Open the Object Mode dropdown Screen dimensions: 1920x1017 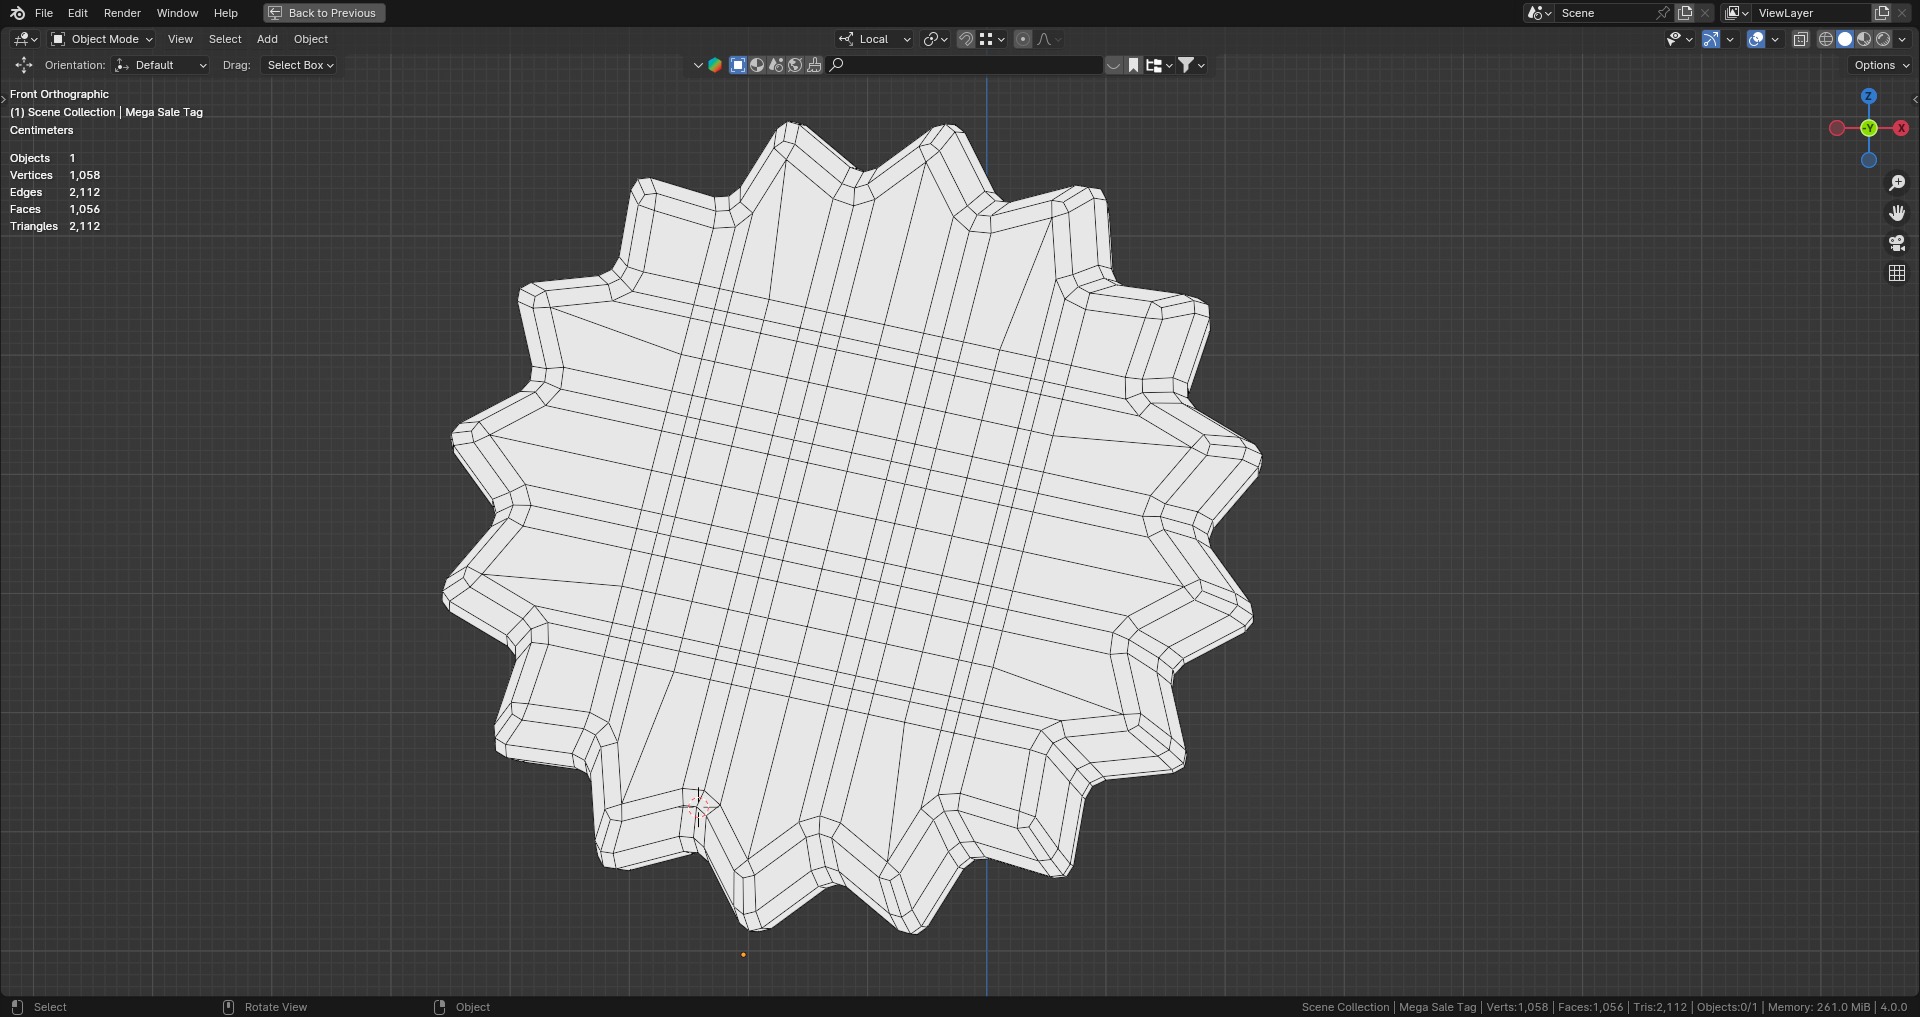102,39
